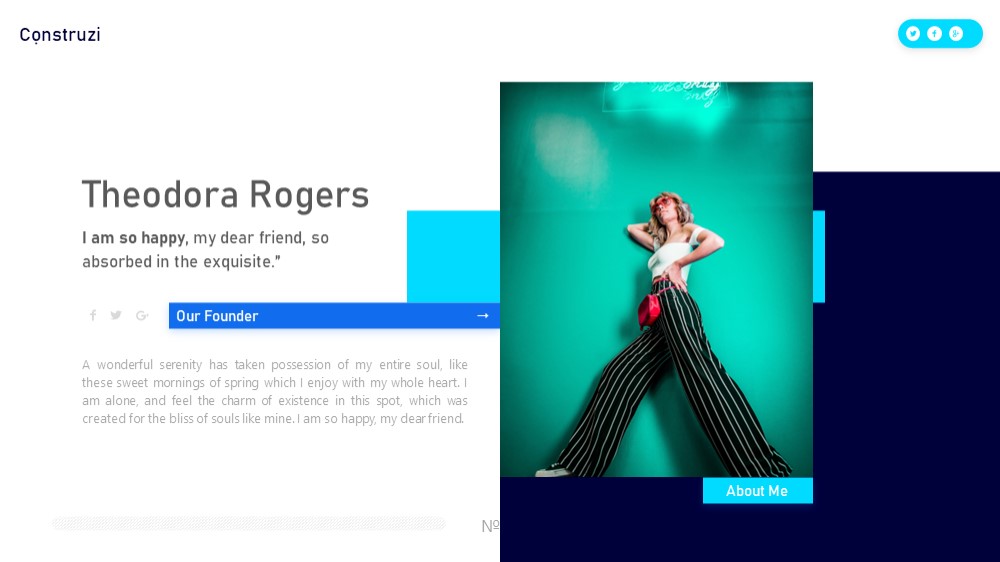Click the Construzi logo
Viewport: 1000px width, 562px height.
(60, 34)
